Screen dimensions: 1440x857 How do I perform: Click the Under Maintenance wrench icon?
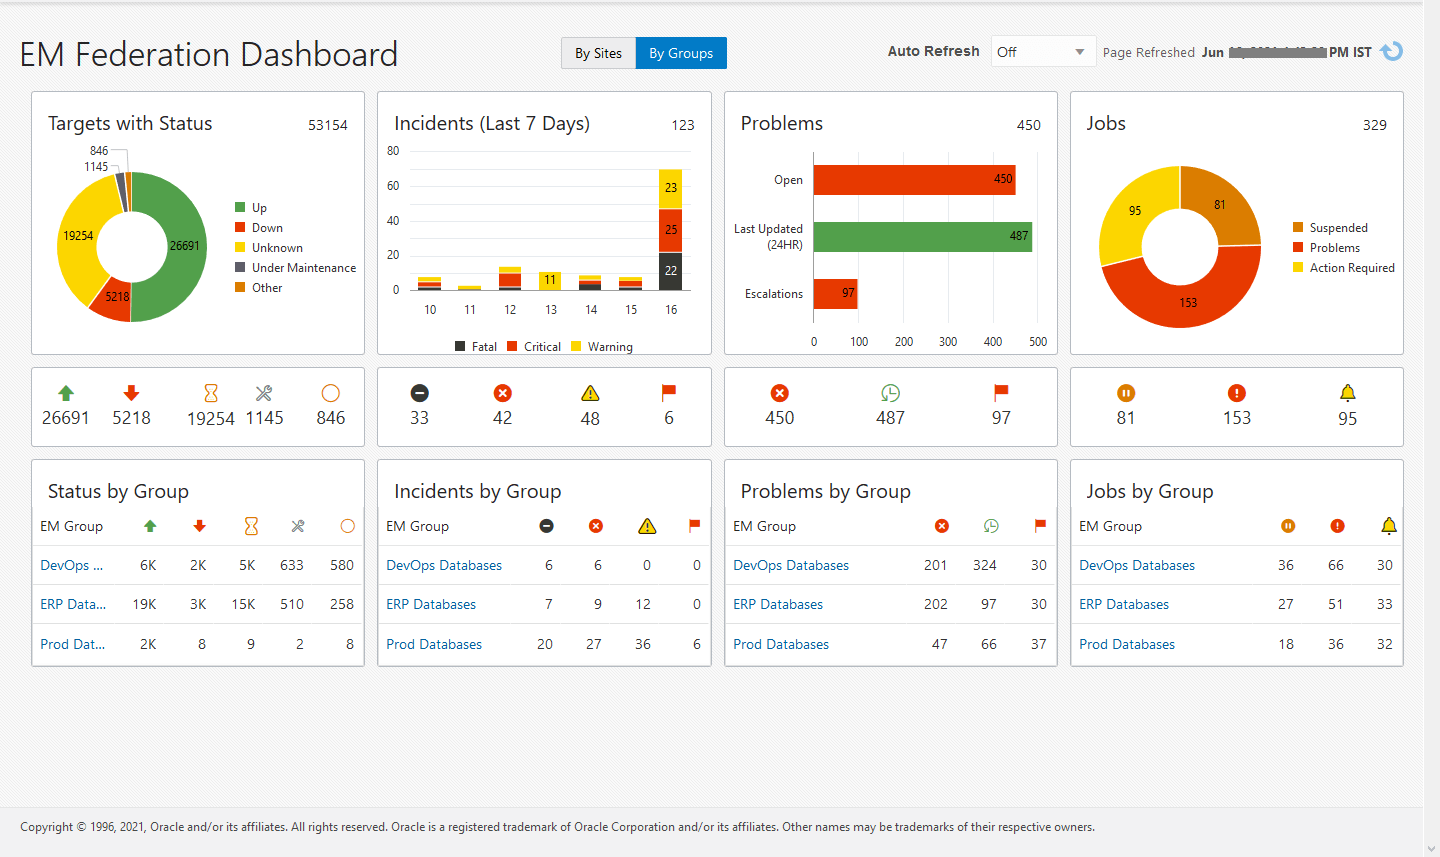coord(264,392)
